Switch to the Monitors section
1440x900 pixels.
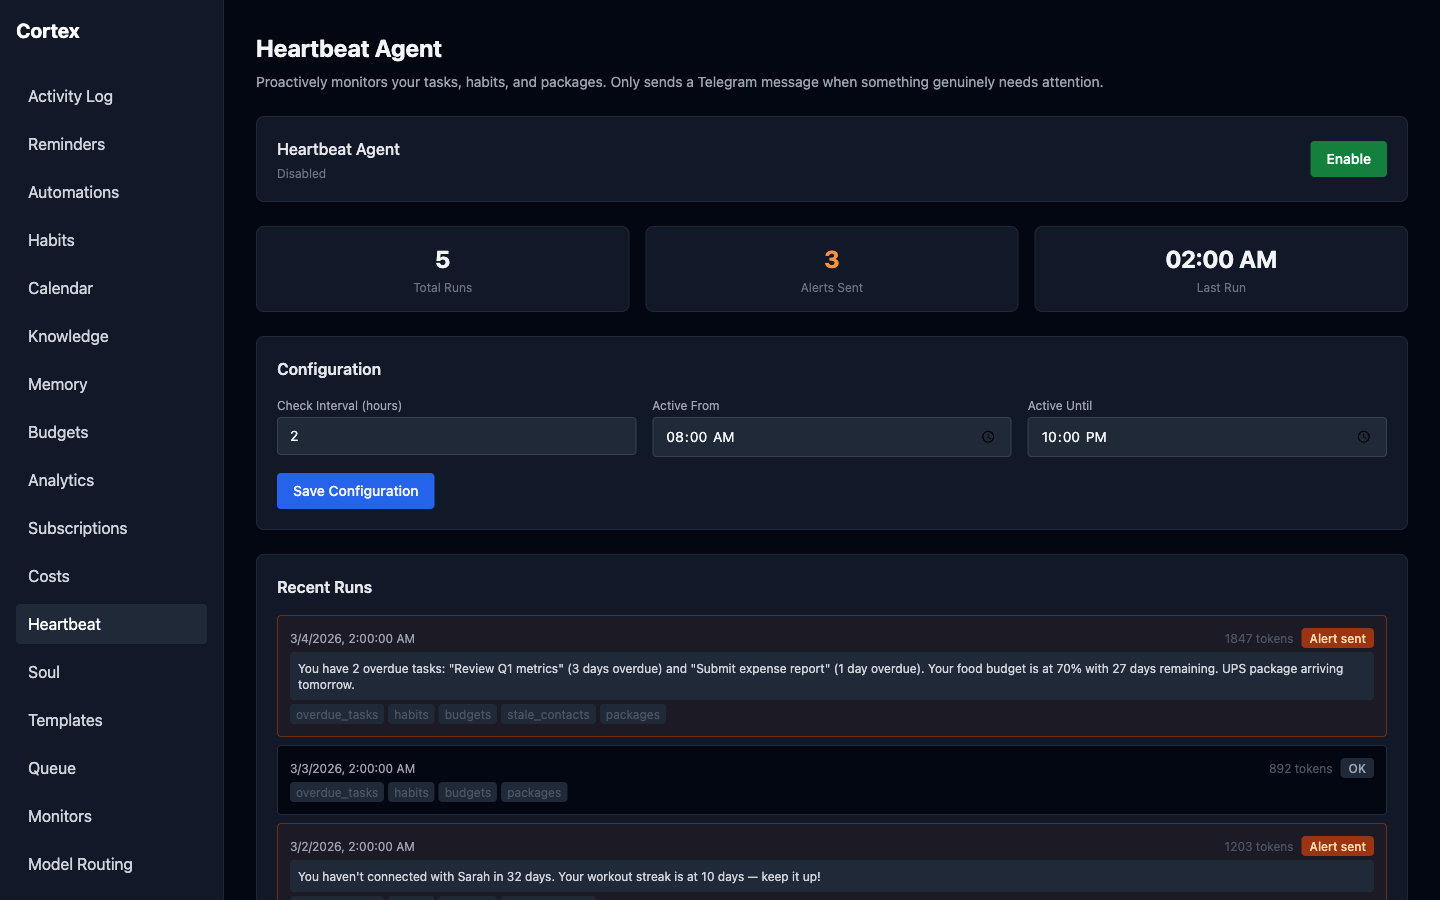click(x=59, y=816)
